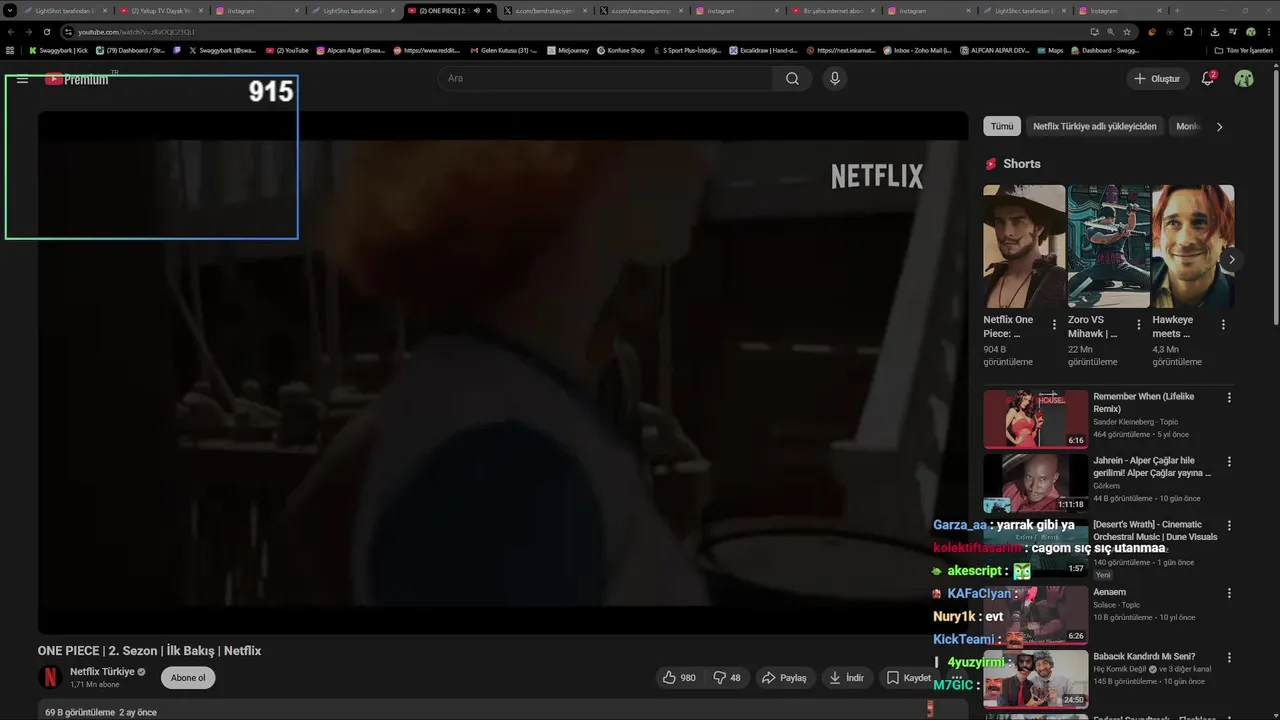Viewport: 1280px width, 720px height.
Task: Go back with the browser back arrow
Action: pos(10,32)
